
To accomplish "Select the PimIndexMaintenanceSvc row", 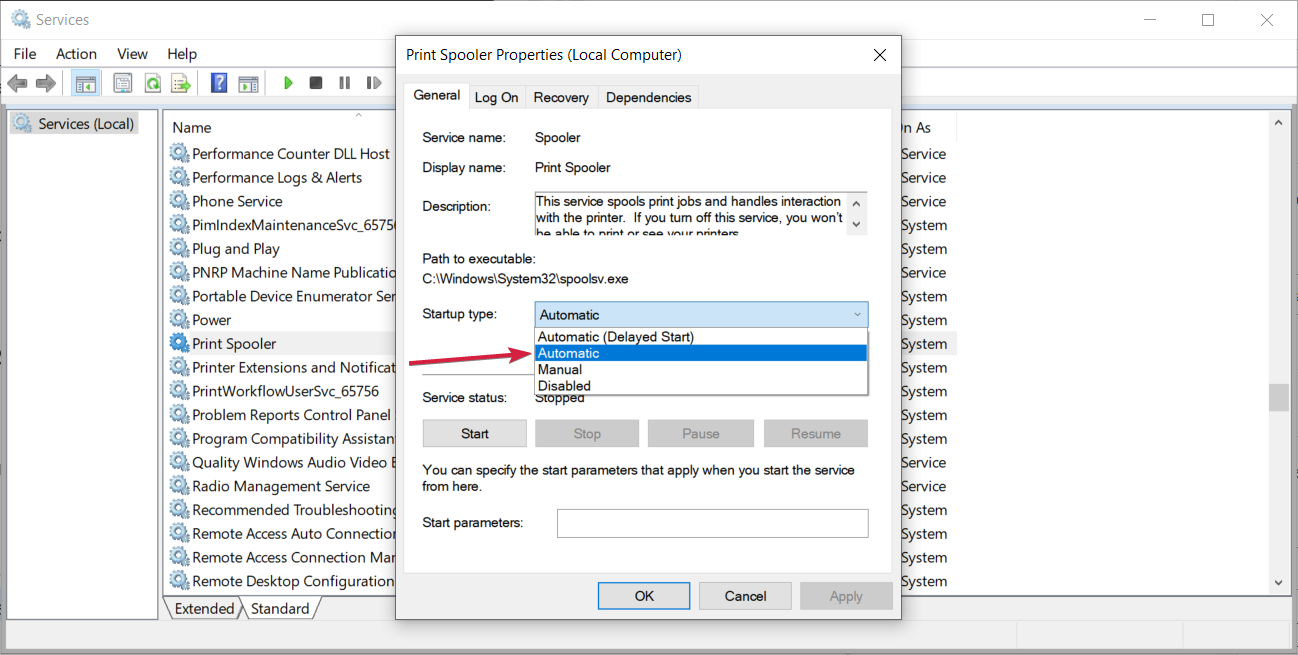I will pos(281,225).
